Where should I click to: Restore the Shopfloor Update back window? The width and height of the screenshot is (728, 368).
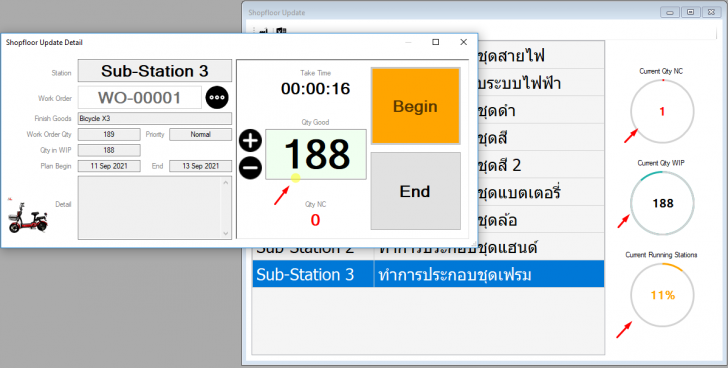tap(691, 13)
